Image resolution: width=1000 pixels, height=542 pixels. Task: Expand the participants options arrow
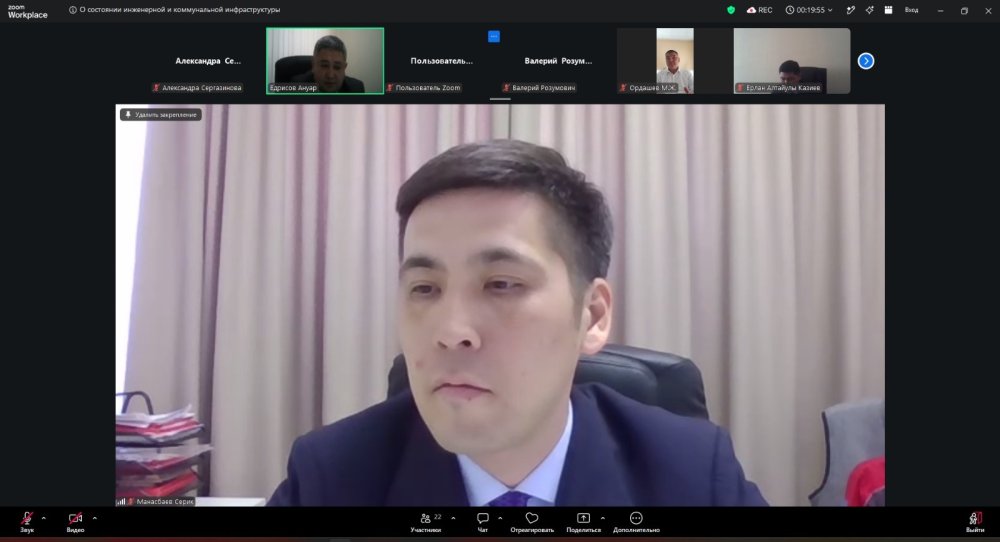pyautogui.click(x=453, y=518)
